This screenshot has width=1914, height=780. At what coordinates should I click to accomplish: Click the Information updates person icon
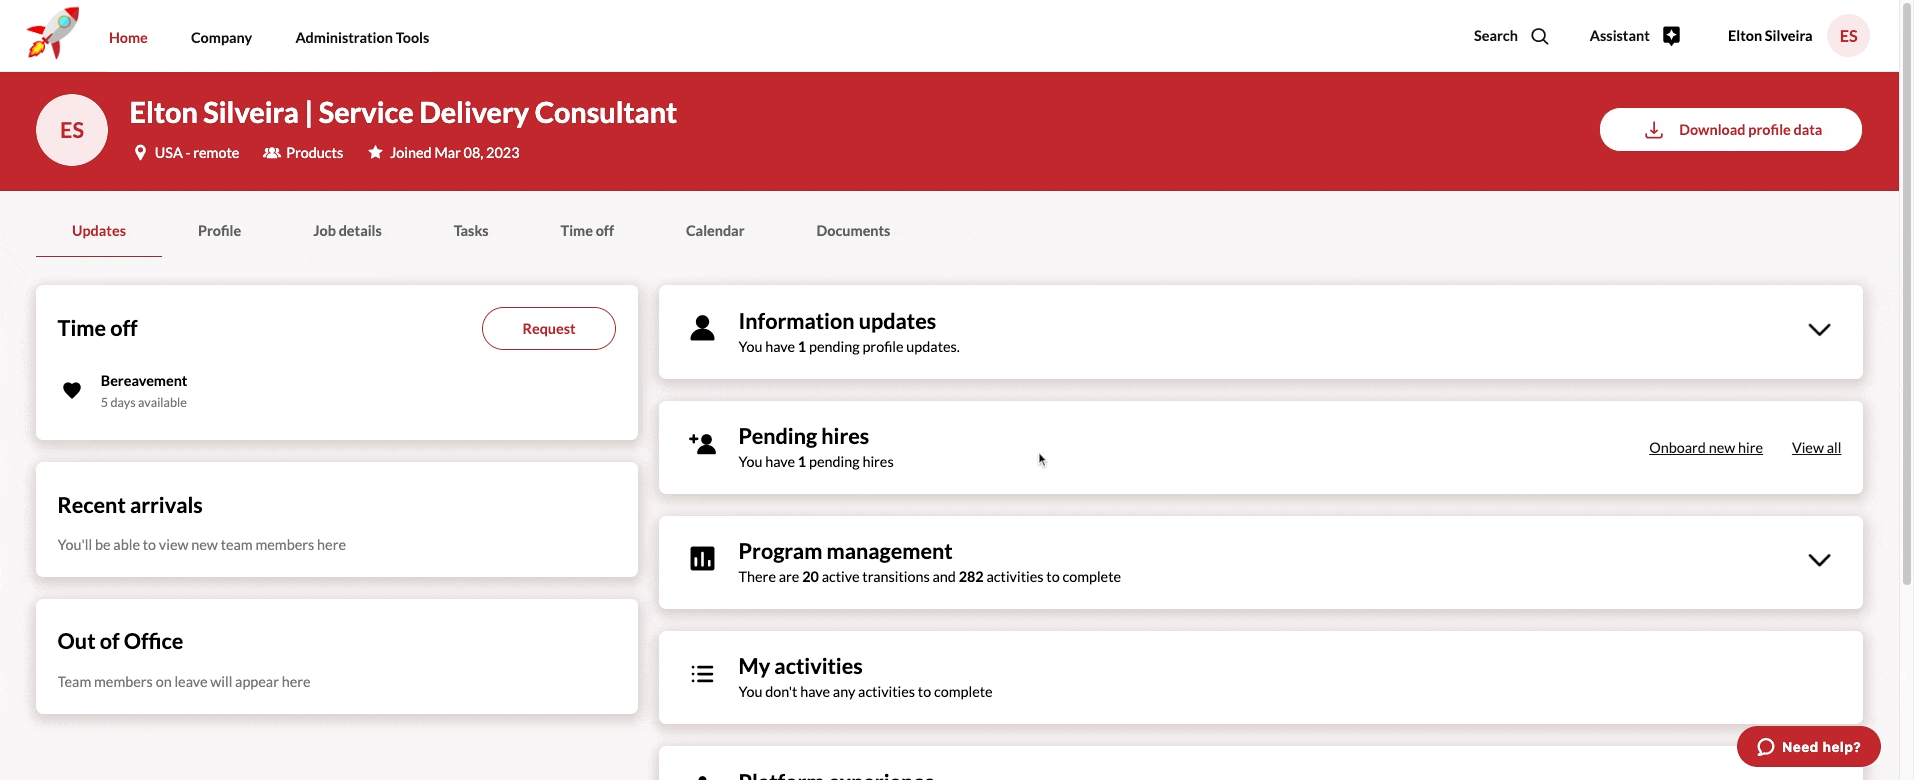(x=702, y=328)
